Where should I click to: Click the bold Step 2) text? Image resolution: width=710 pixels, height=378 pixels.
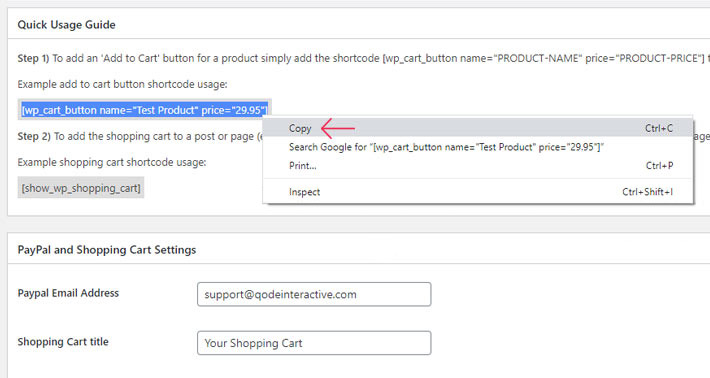(34, 136)
